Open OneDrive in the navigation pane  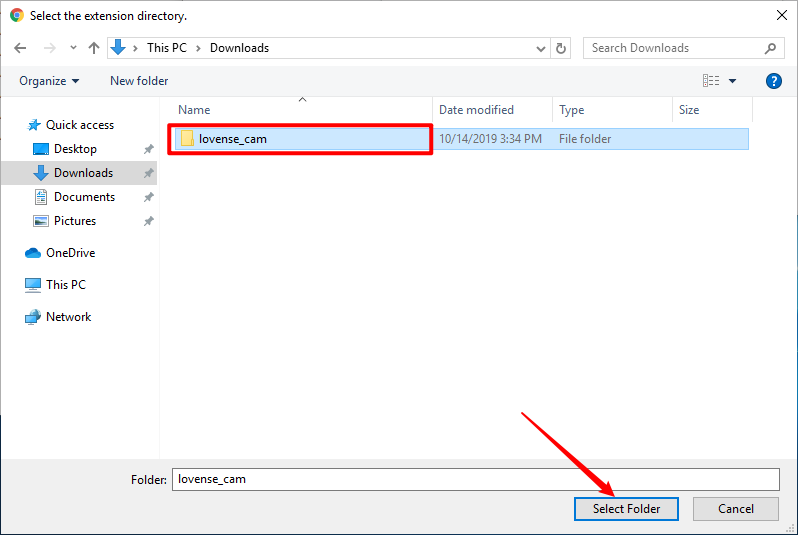[70, 253]
